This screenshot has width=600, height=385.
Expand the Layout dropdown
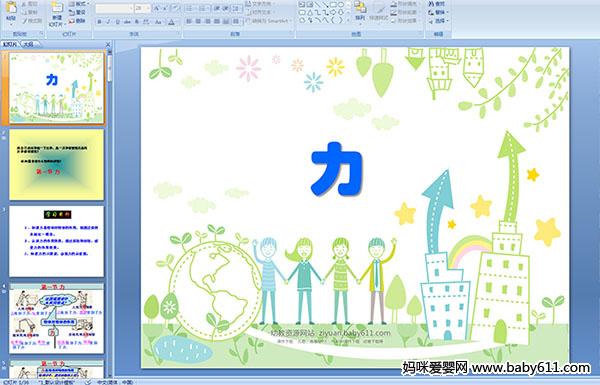tap(79, 4)
